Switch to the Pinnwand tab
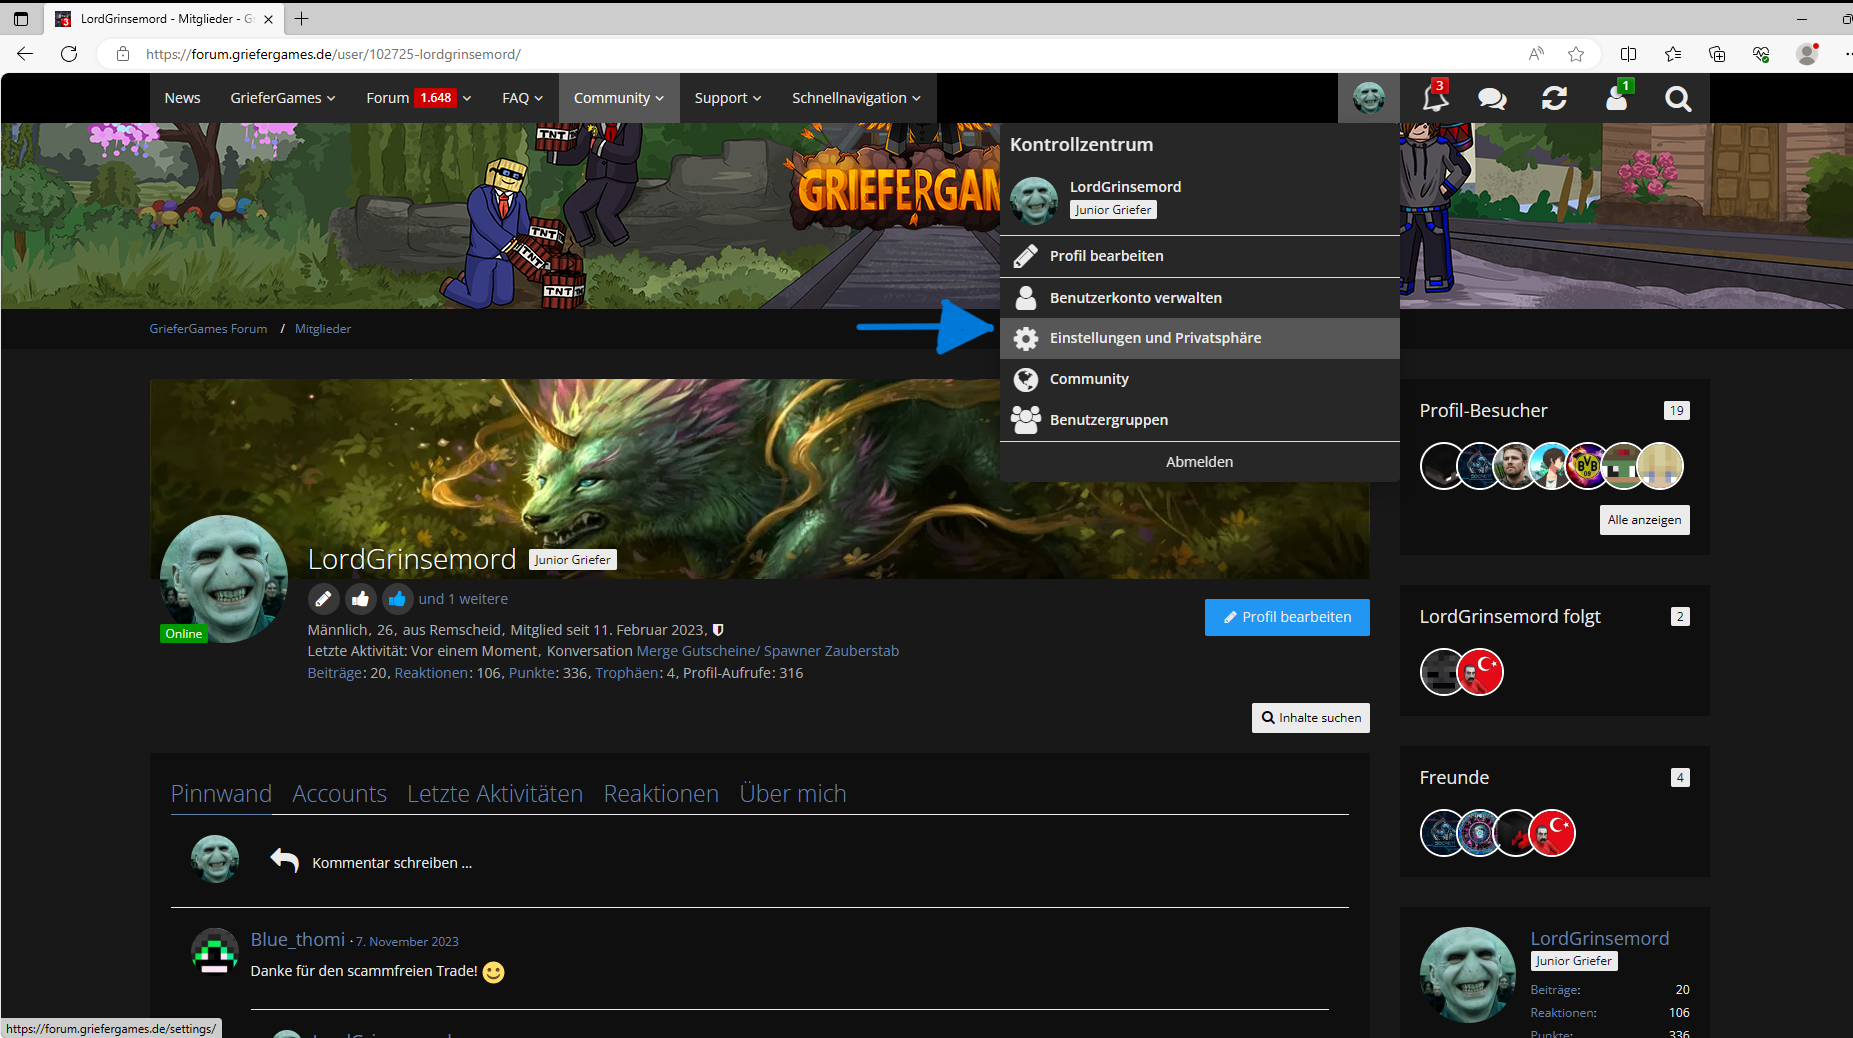Viewport: 1853px width, 1038px height. pos(221,794)
